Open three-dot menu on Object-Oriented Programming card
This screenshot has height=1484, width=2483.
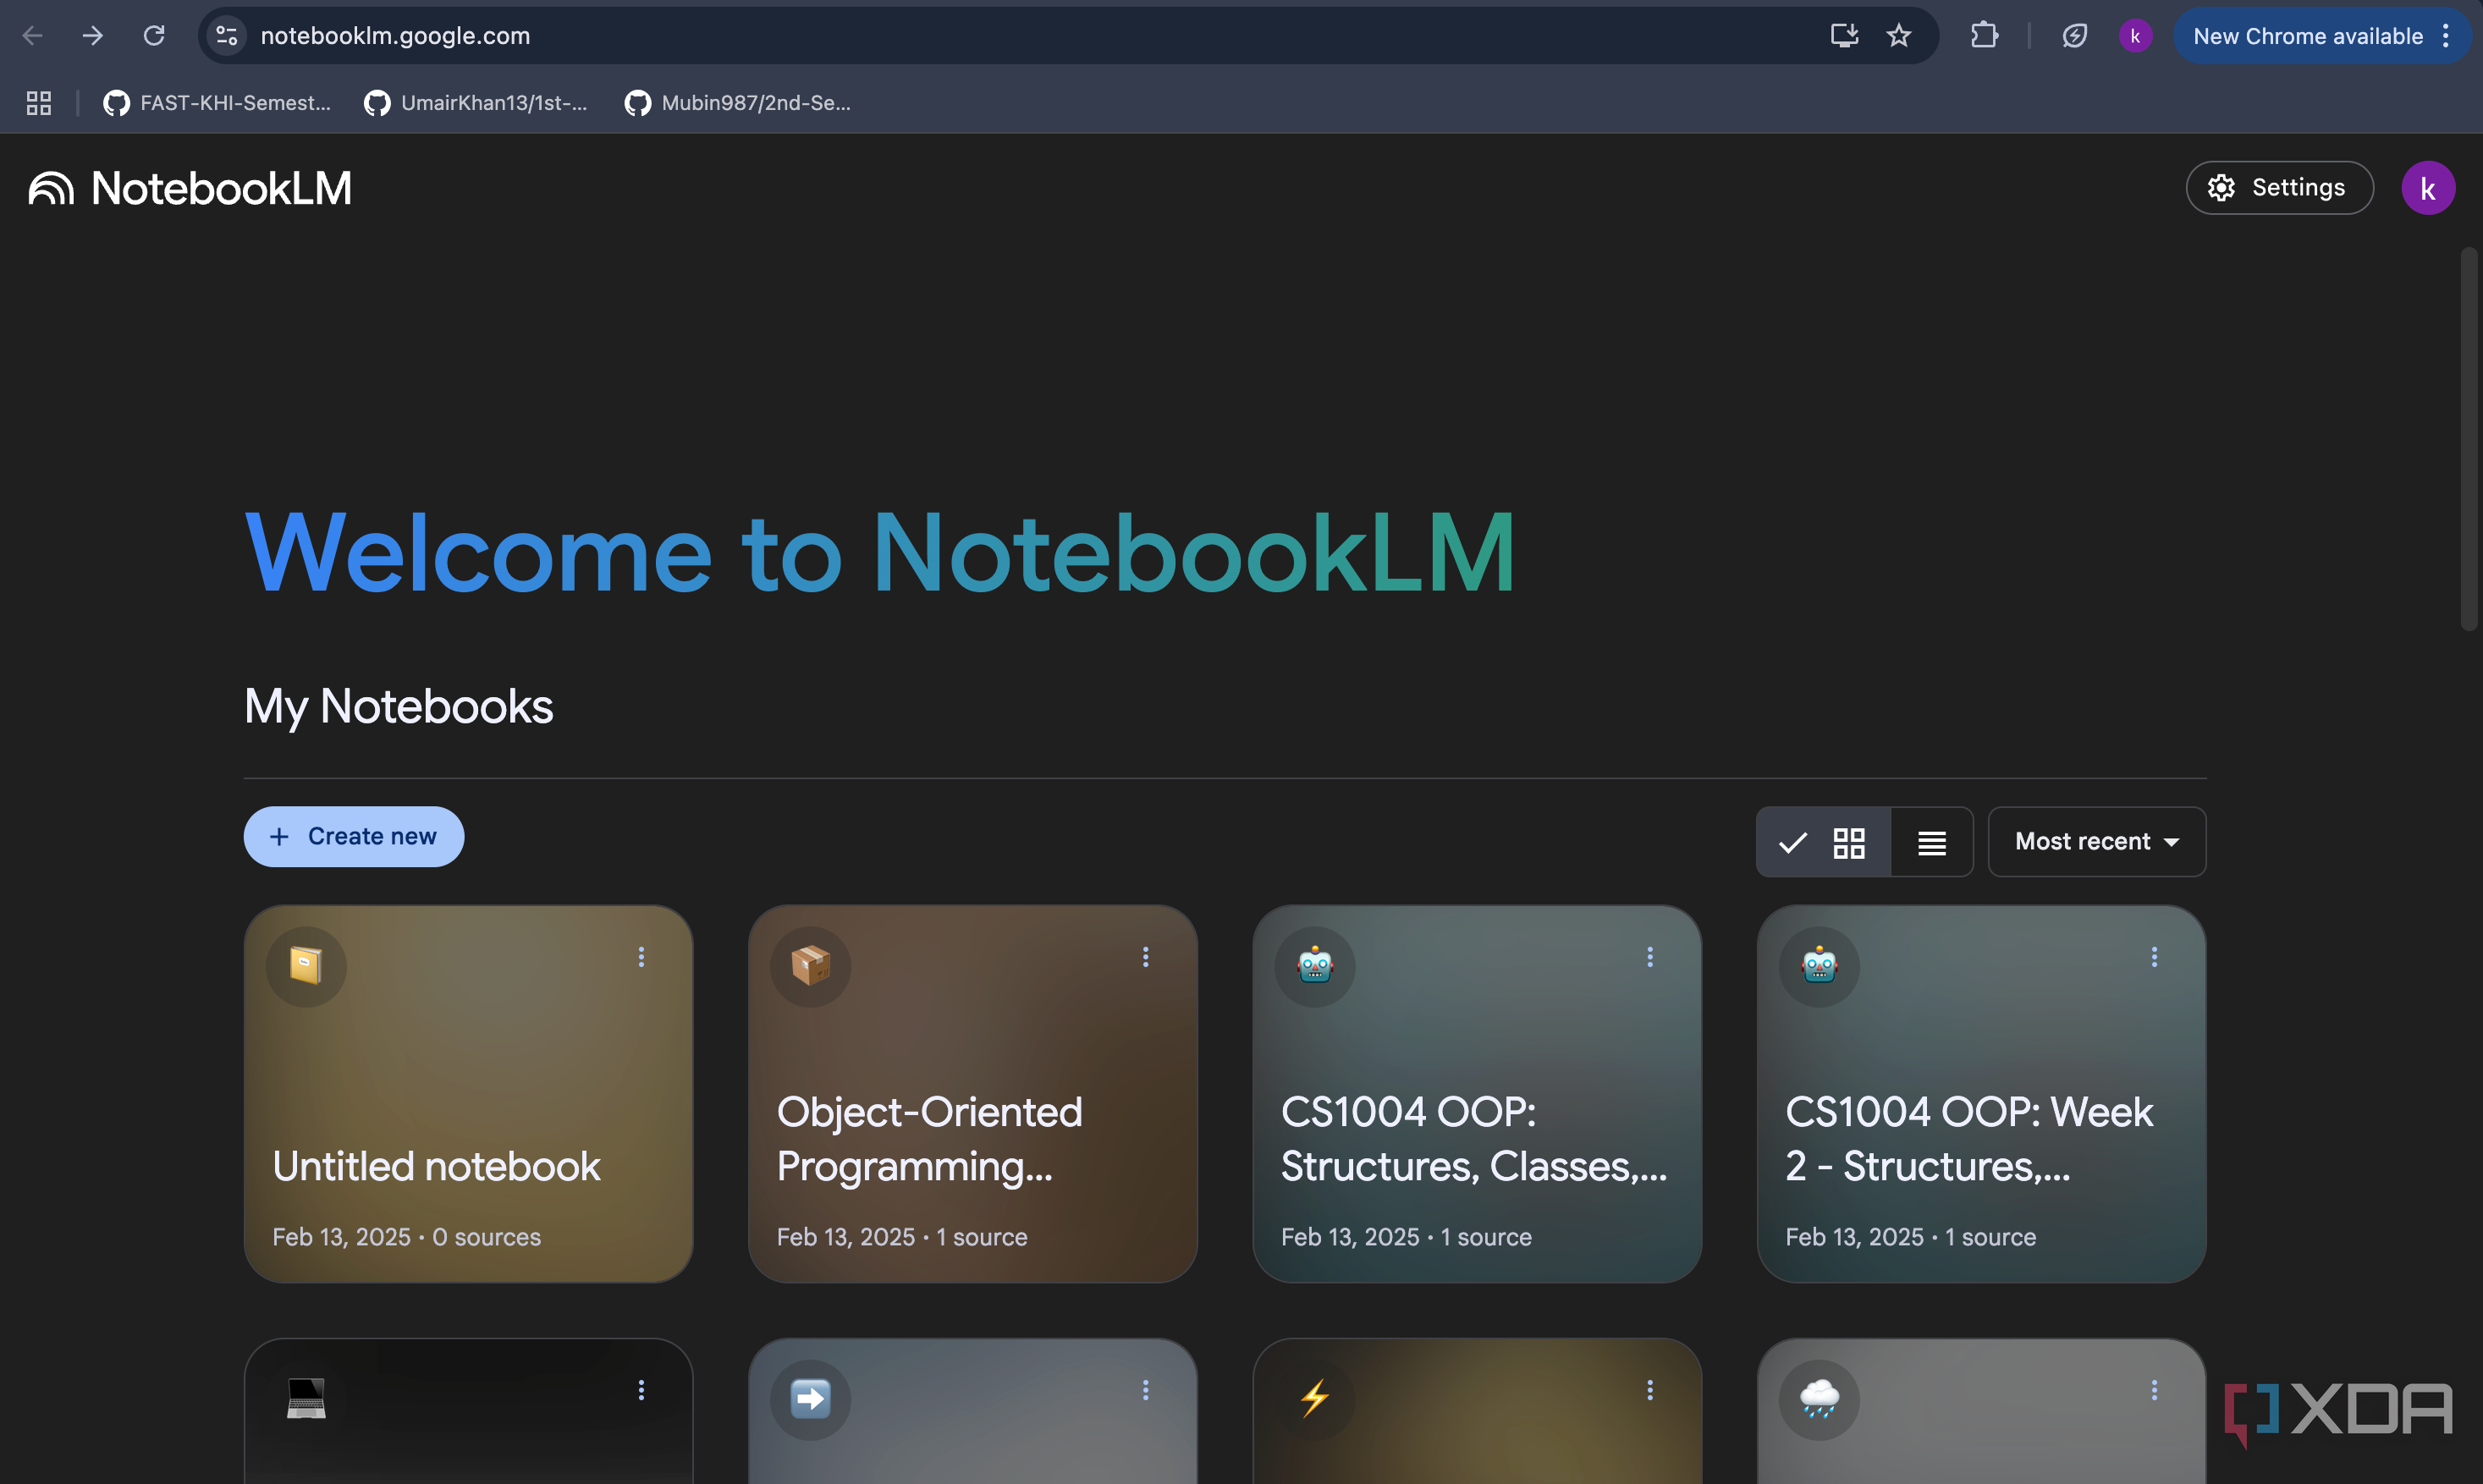pos(1145,957)
